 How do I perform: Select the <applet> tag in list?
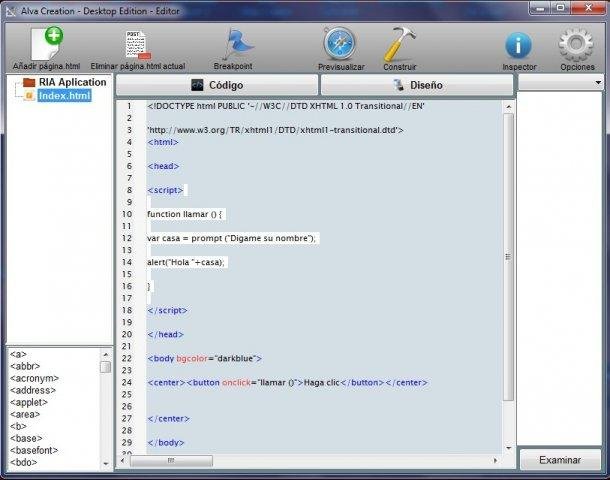click(x=28, y=403)
